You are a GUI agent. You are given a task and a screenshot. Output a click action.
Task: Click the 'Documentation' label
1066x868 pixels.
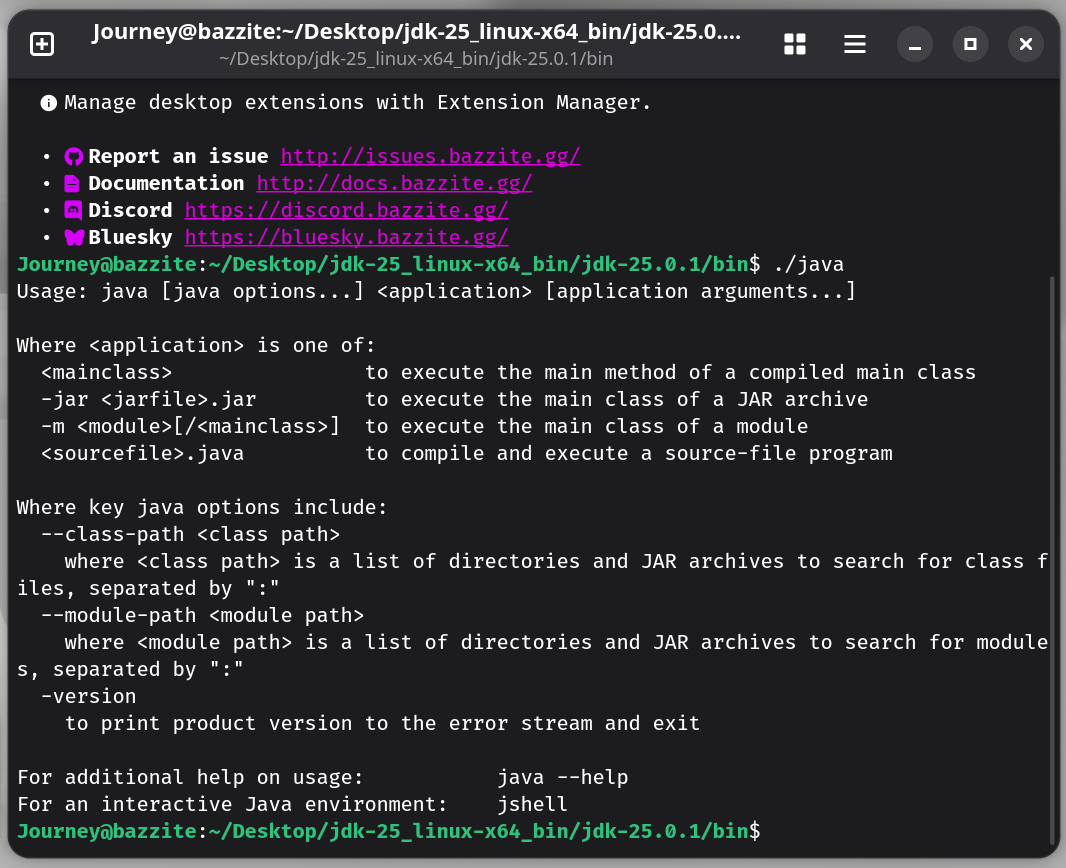click(x=166, y=184)
